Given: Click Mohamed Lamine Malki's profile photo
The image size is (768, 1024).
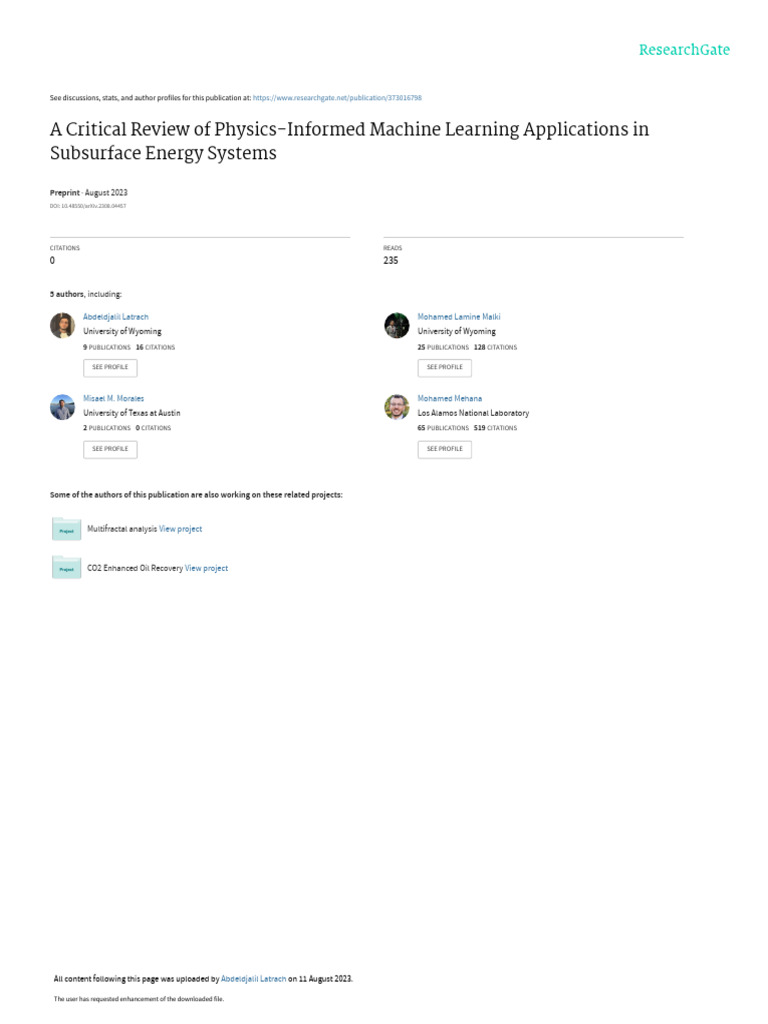Looking at the screenshot, I should [397, 325].
